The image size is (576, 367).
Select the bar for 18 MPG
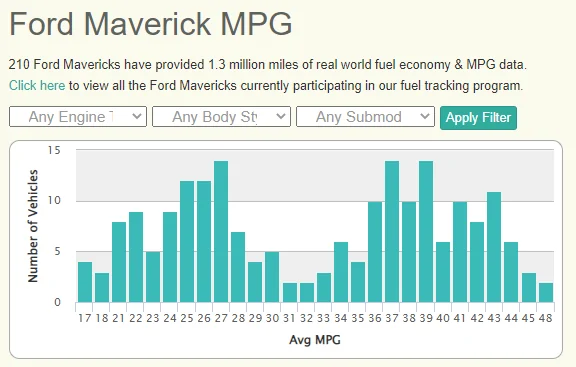click(x=102, y=287)
